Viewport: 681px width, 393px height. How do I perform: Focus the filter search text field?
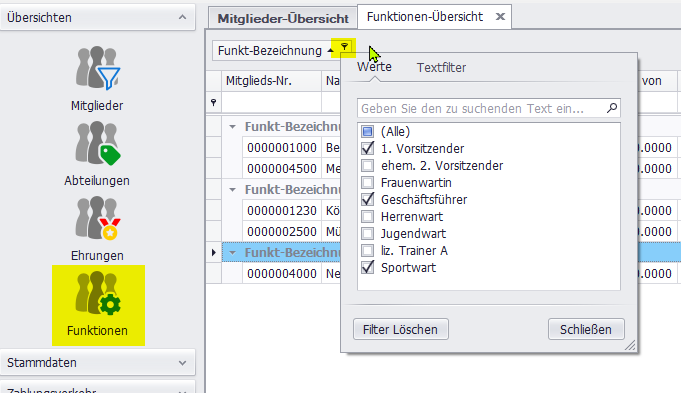pos(482,108)
